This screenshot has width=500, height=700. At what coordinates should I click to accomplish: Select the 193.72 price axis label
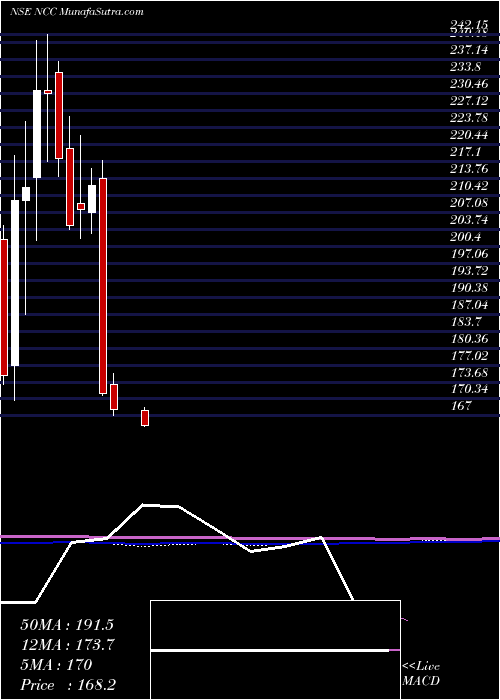(x=469, y=271)
